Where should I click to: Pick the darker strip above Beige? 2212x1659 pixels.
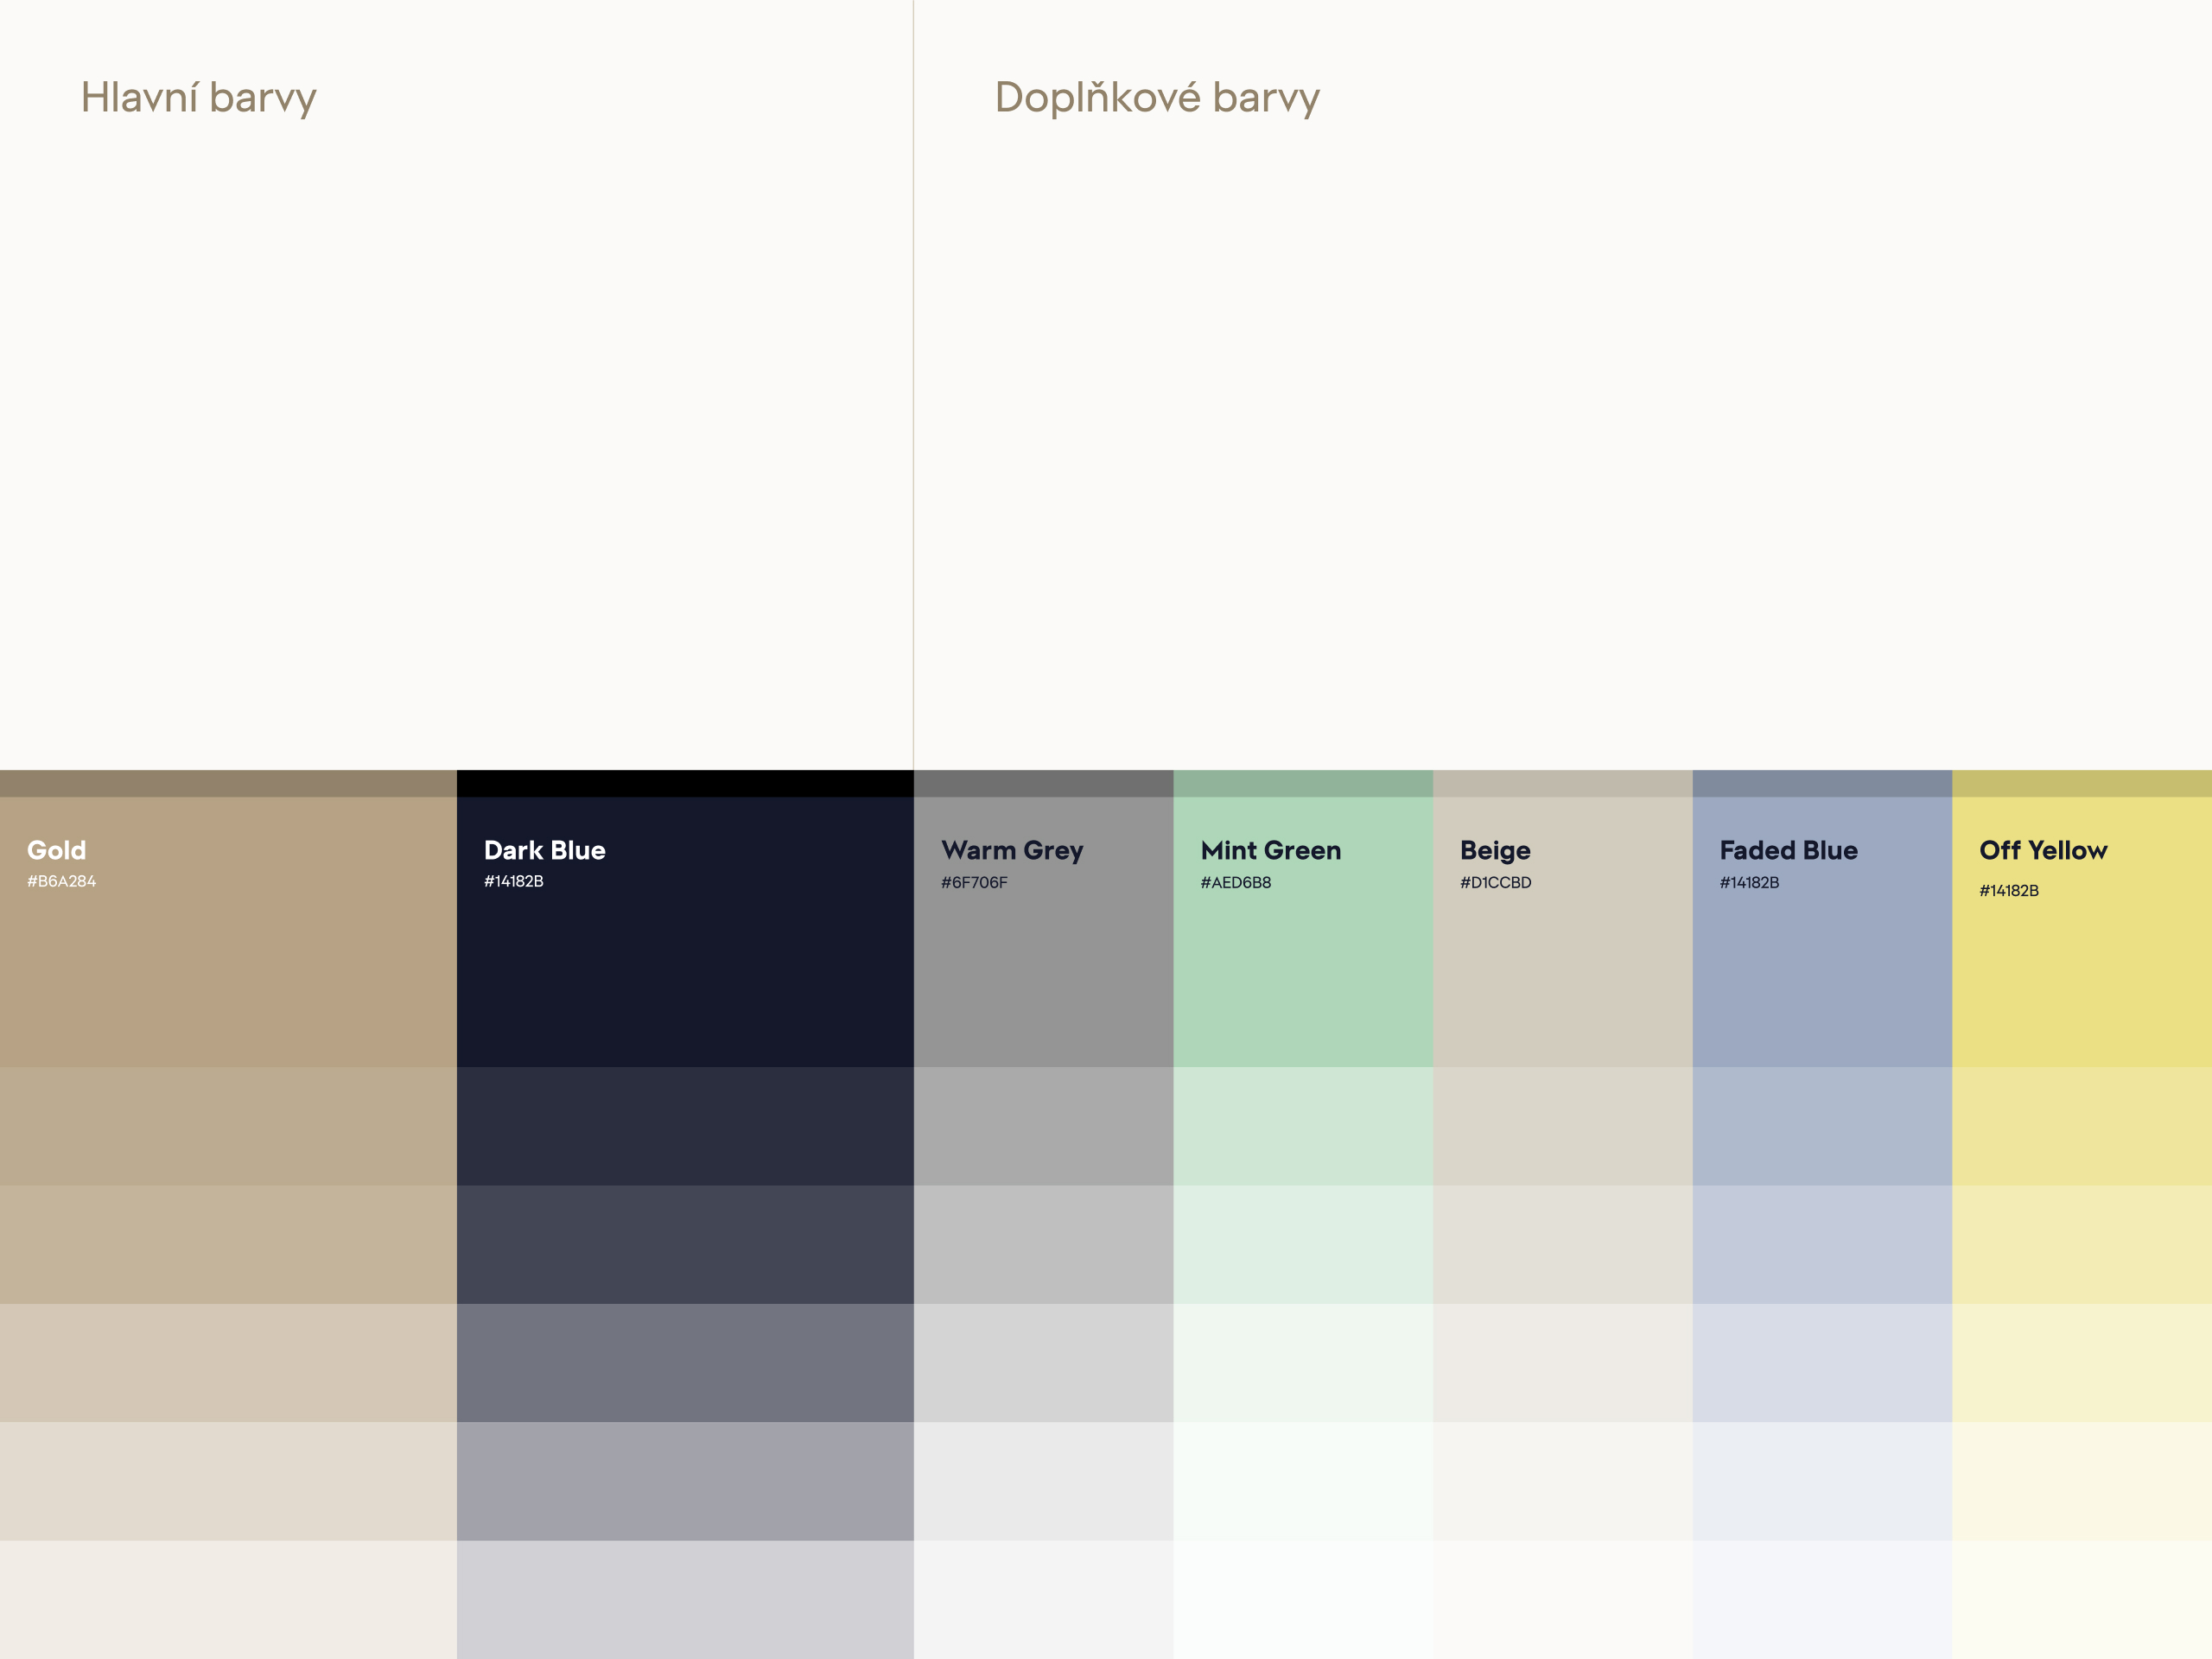pyautogui.click(x=1563, y=783)
